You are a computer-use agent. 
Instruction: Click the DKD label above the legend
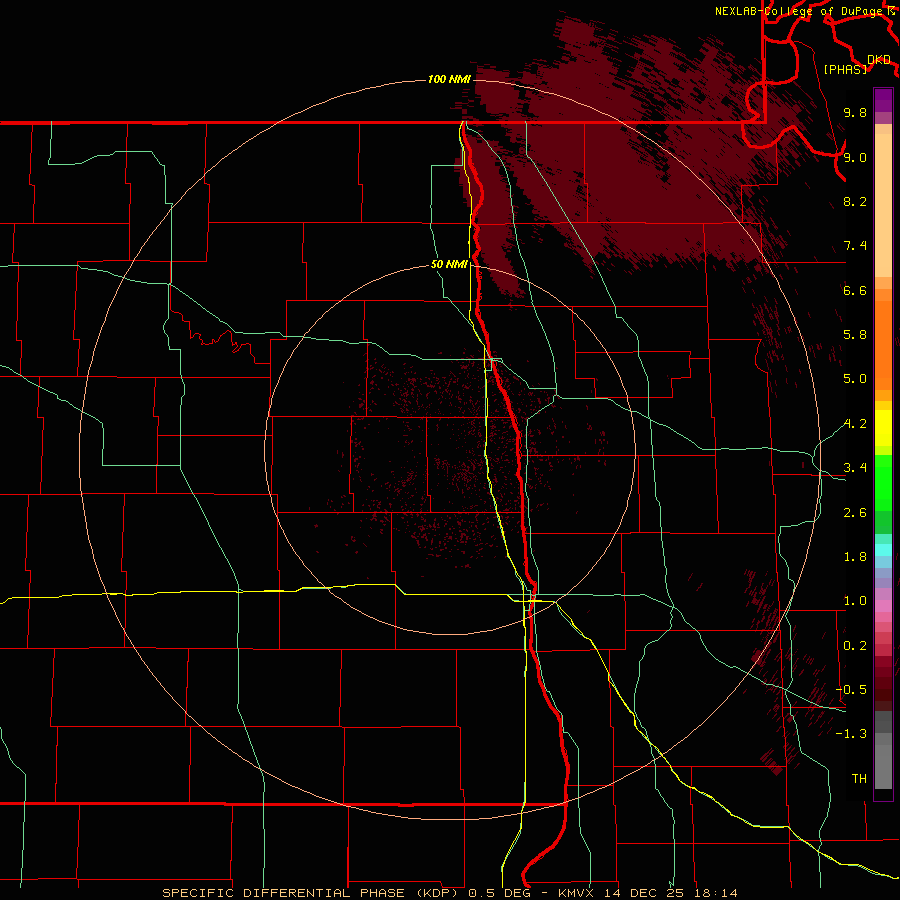(879, 60)
